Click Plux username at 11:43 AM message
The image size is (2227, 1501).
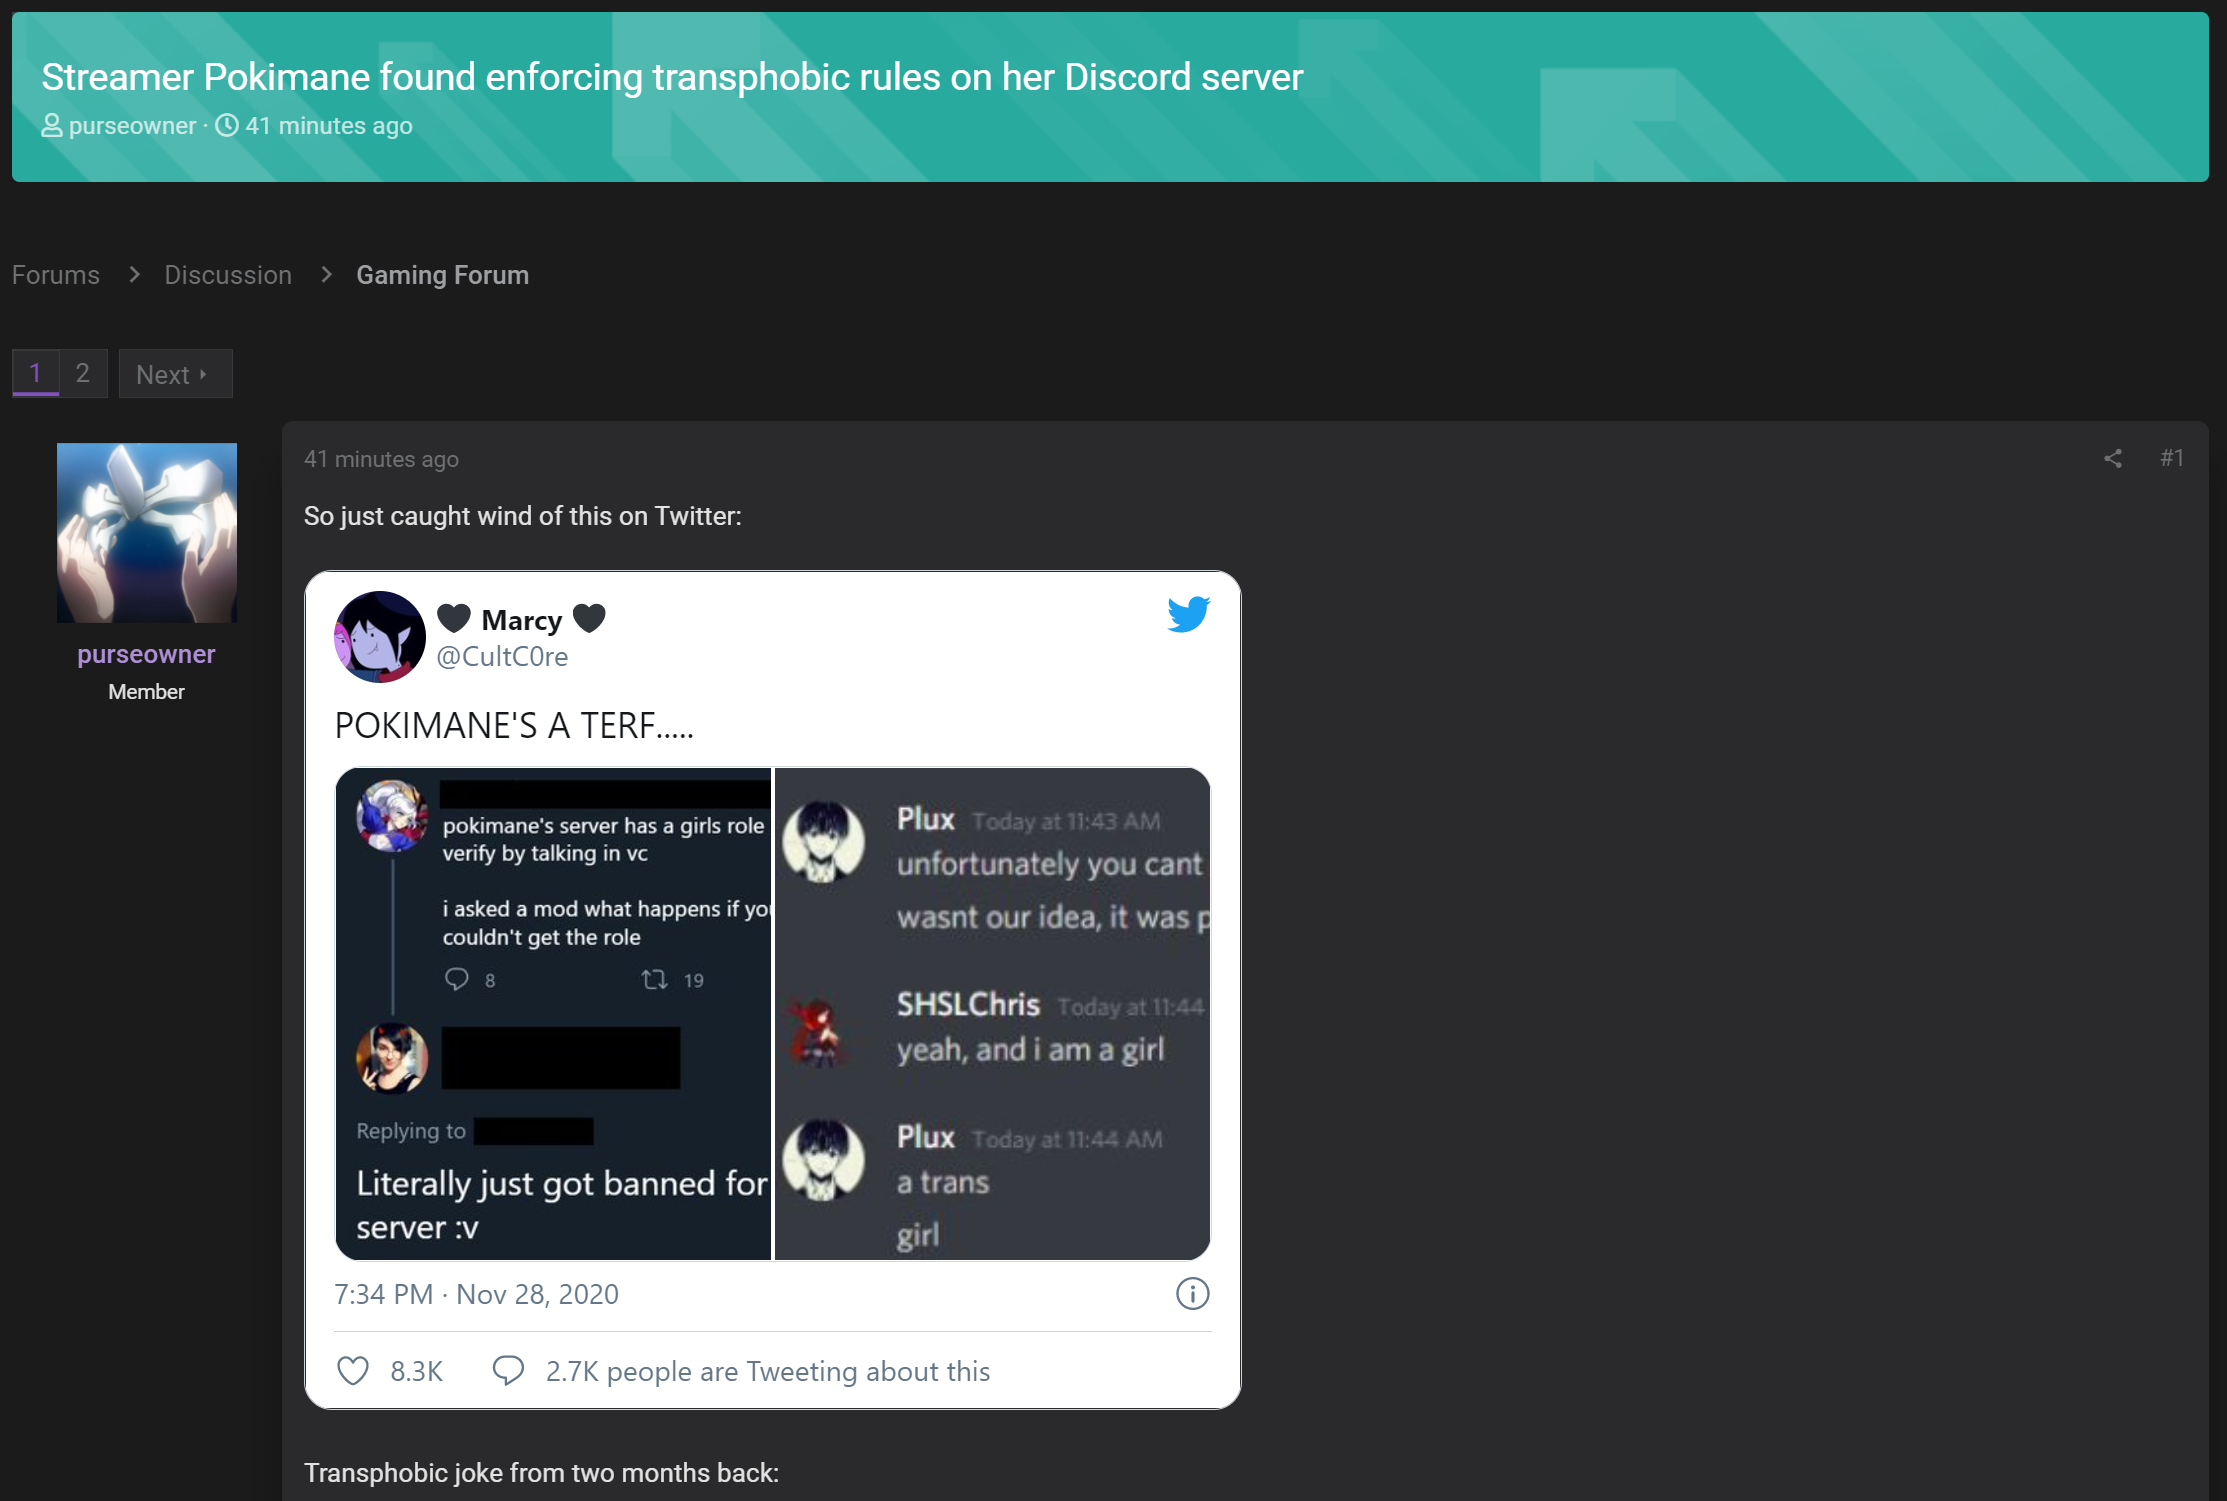(926, 819)
